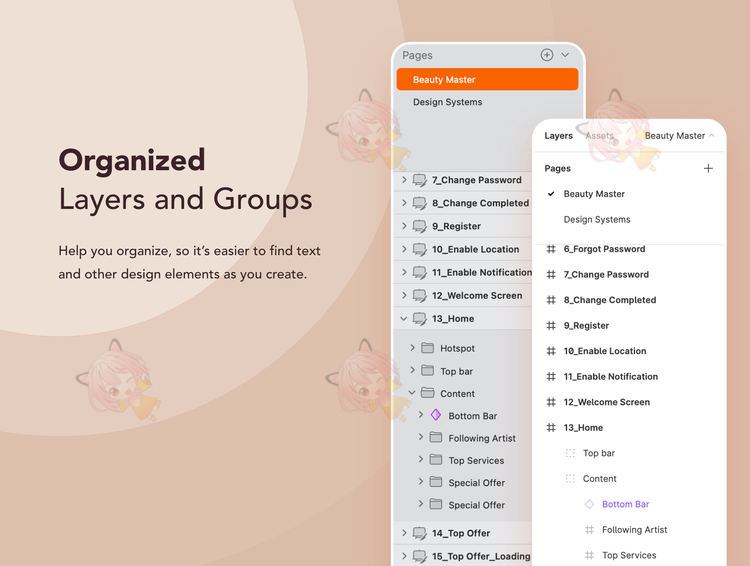Collapse the 13_Home artboard chevron
Screen dimensions: 750x566
[404, 319]
